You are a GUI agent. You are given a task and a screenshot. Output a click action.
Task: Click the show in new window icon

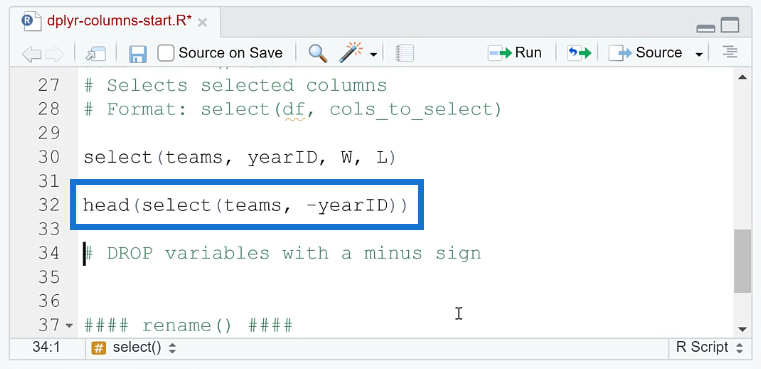(96, 53)
